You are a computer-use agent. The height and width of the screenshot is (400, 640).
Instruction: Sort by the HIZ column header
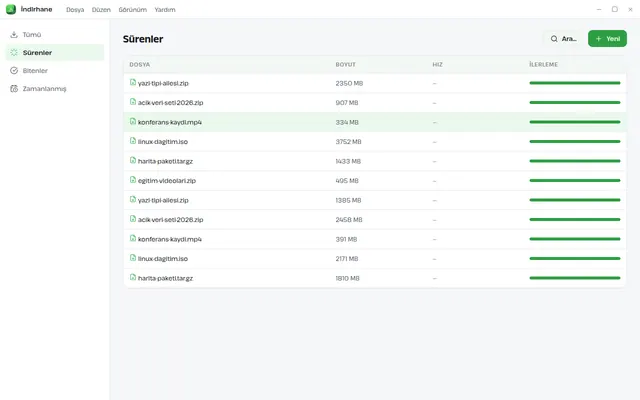pyautogui.click(x=438, y=64)
